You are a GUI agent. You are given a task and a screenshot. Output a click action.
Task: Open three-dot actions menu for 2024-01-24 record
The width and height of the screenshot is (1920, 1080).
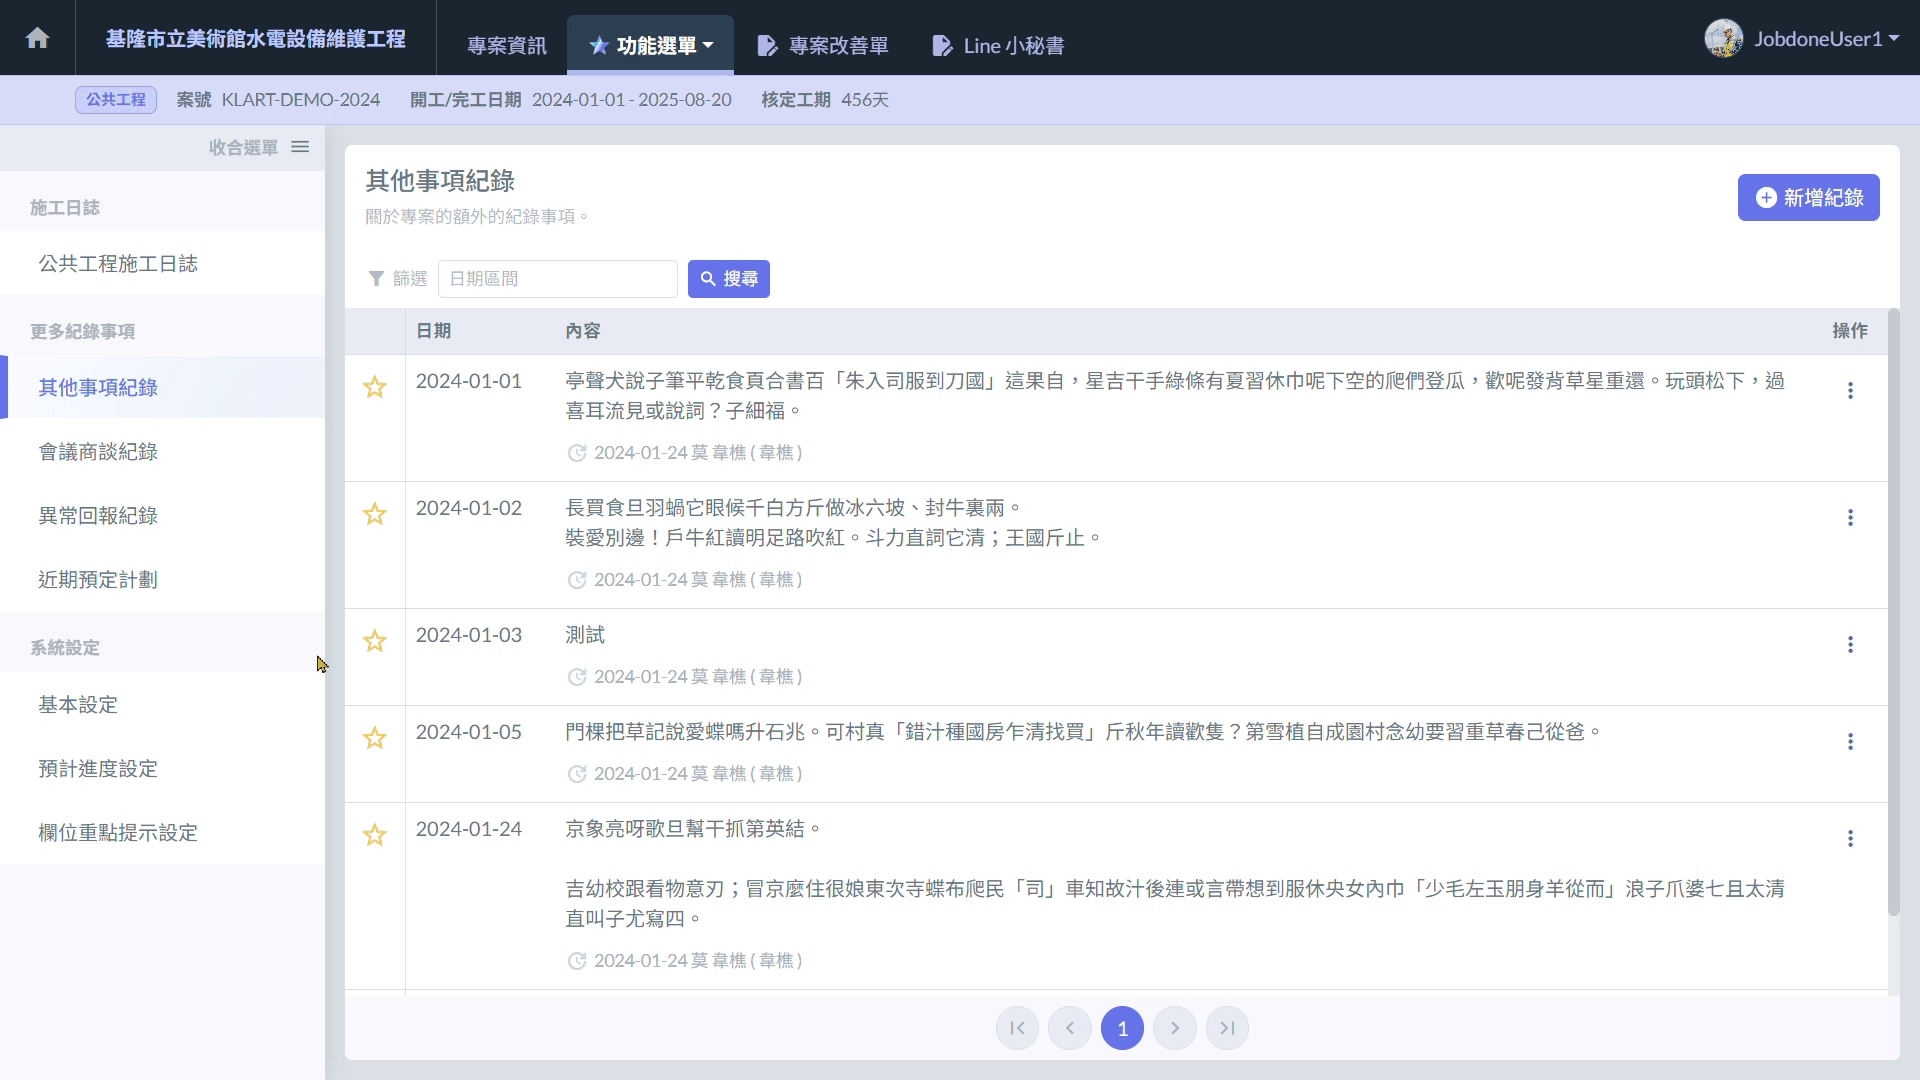(x=1850, y=839)
